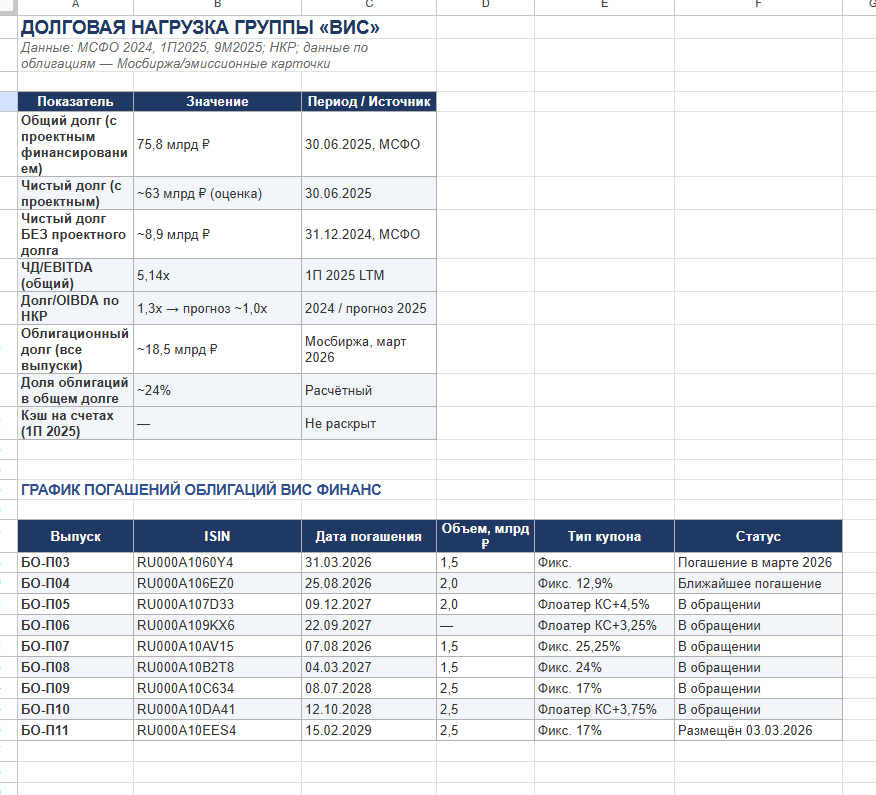Screen dimensions: 876x795
Task: Click the coupon cell «Флоатер КС+3,25%»
Action: click(x=604, y=625)
